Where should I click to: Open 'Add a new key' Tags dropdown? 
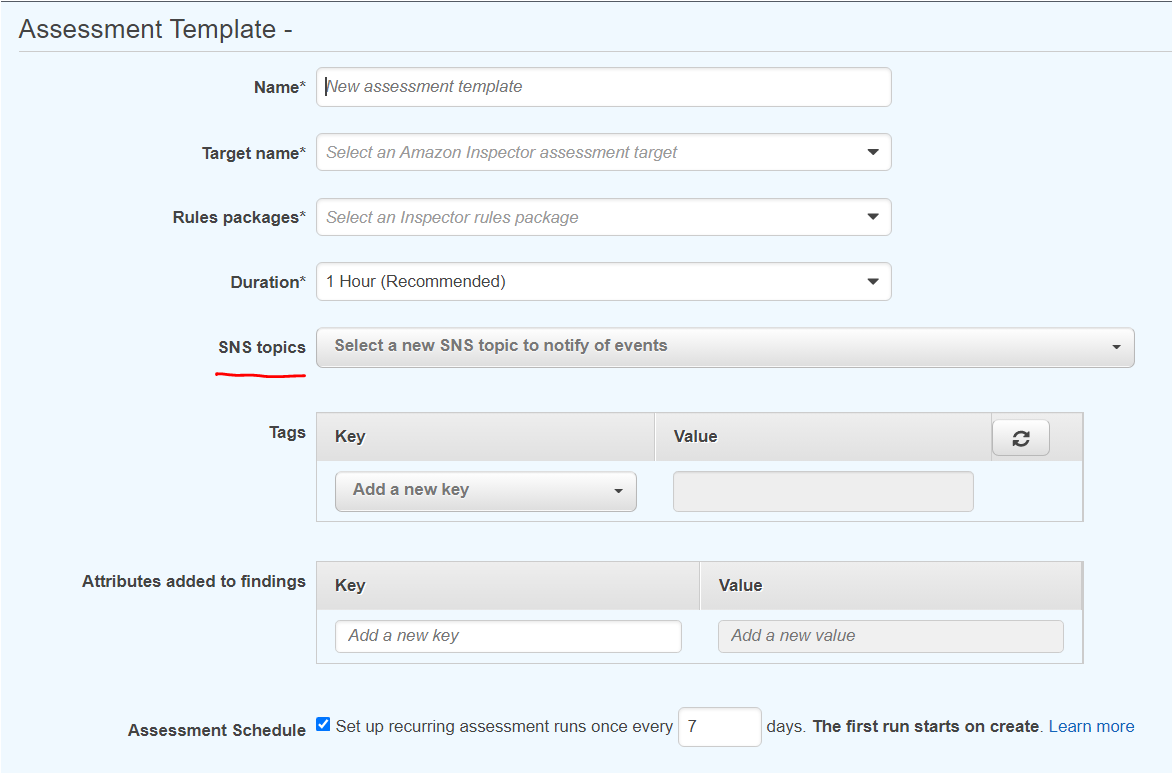(x=485, y=491)
